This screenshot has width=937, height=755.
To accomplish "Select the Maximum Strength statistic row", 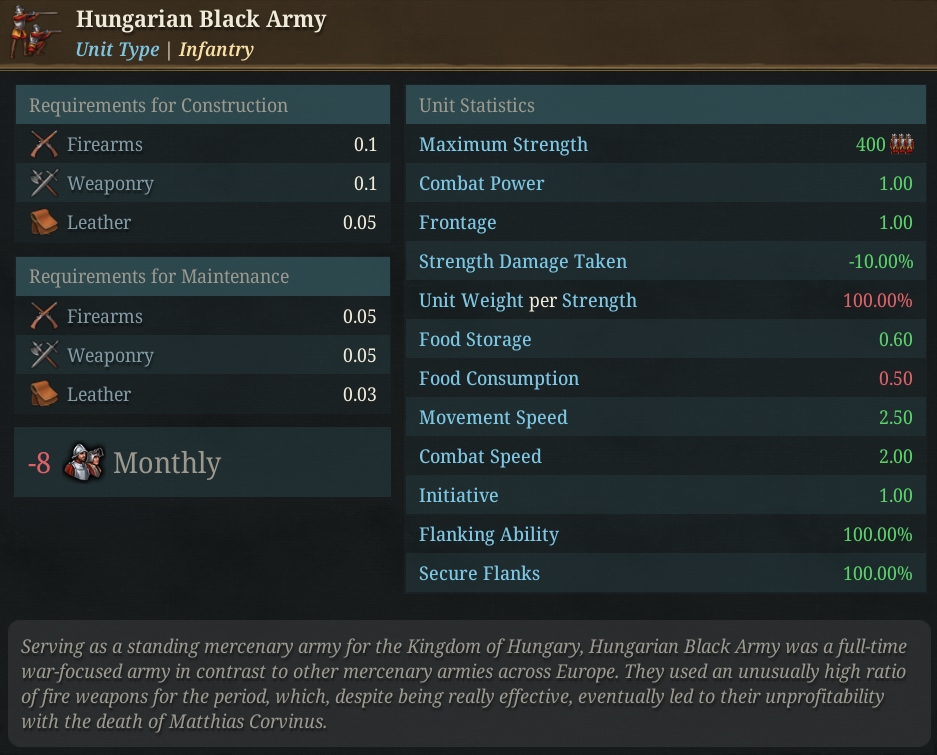I will [666, 144].
